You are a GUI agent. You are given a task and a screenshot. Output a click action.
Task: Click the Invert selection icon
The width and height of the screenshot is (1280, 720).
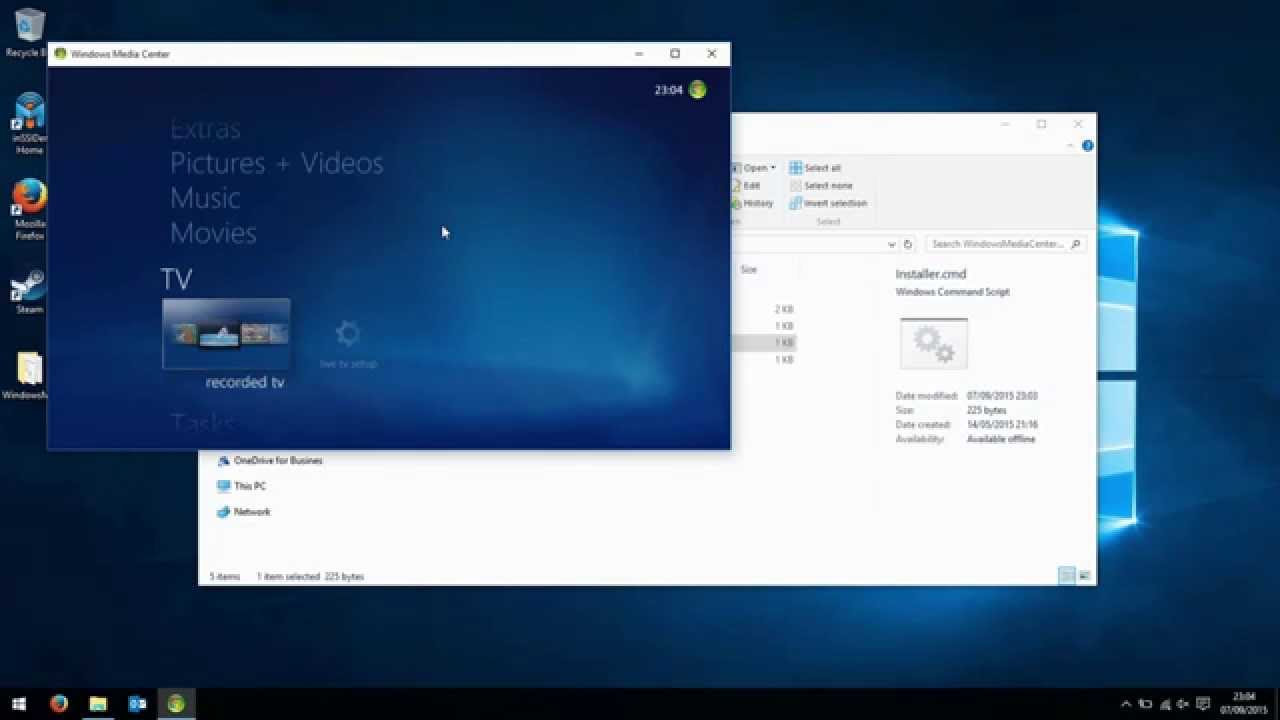796,203
